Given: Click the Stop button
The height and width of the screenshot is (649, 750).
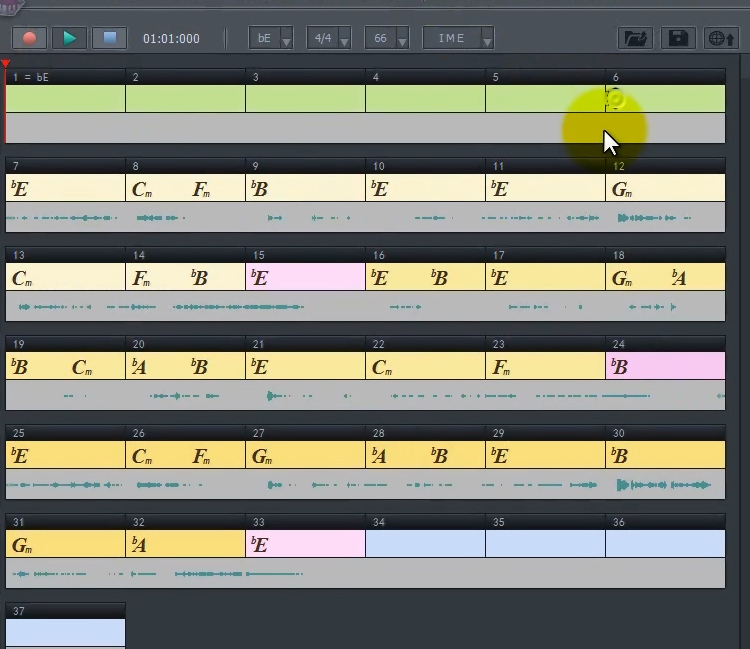Looking at the screenshot, I should 110,38.
